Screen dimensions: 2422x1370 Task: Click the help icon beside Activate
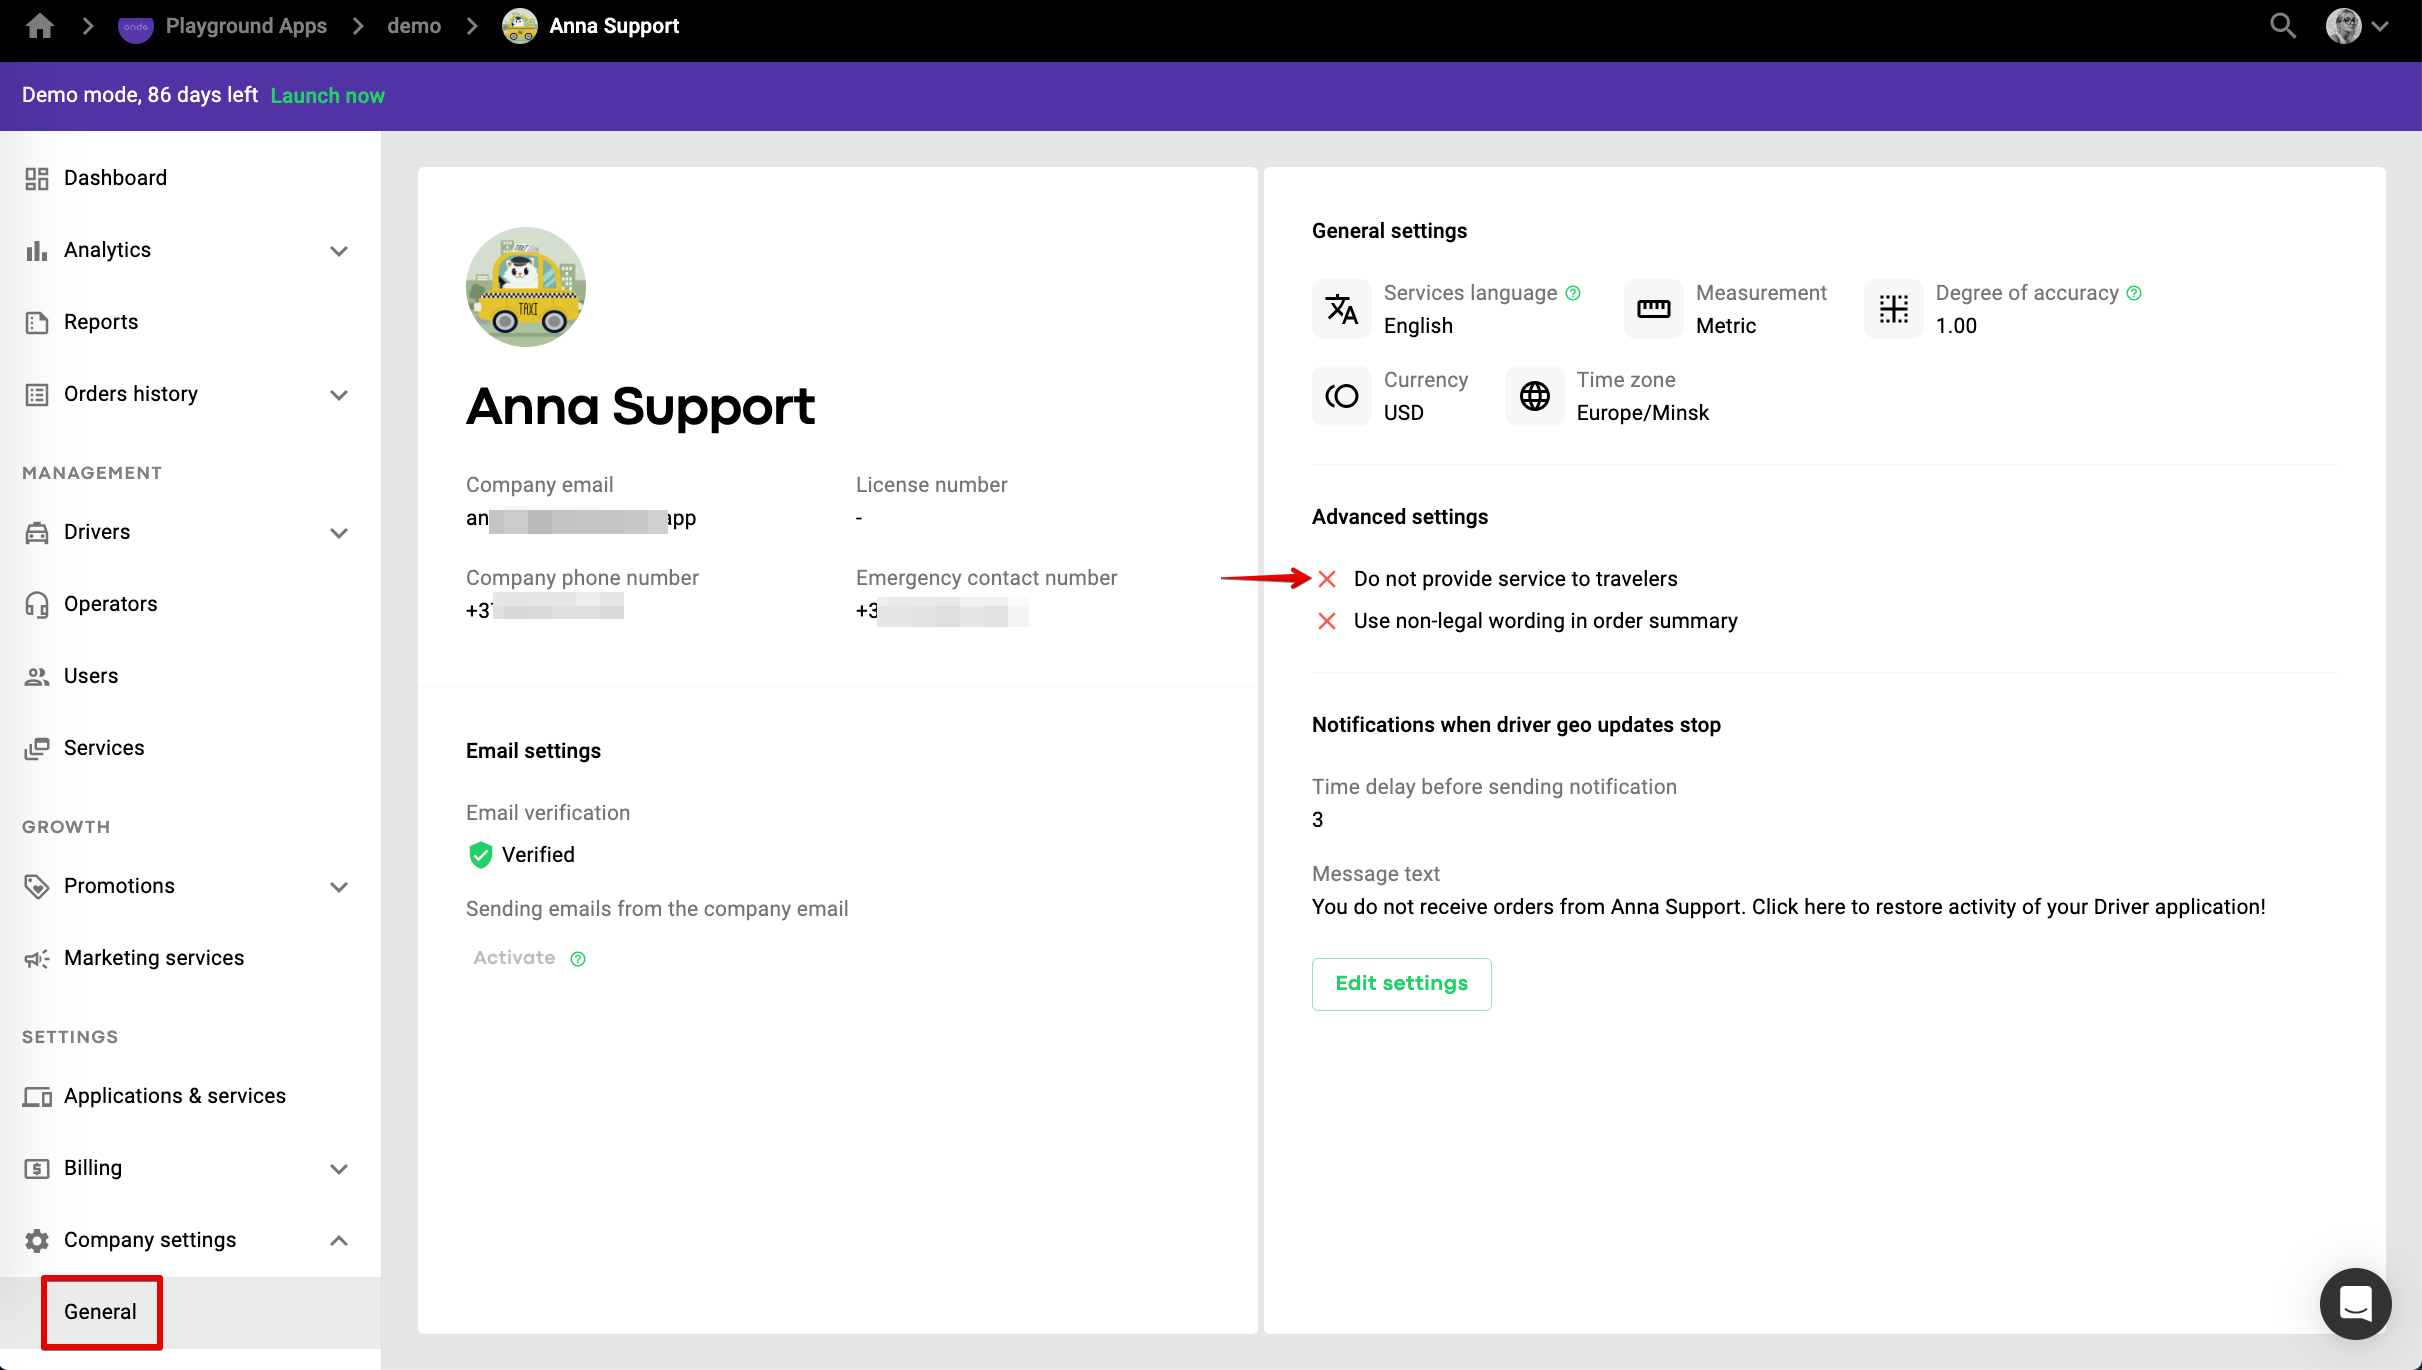click(578, 959)
